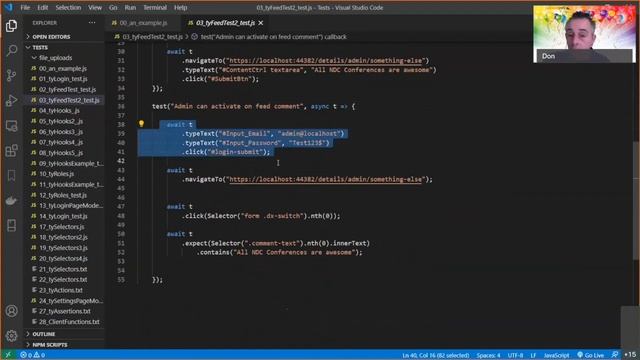Collapse the TESTS folder section

click(x=64, y=47)
